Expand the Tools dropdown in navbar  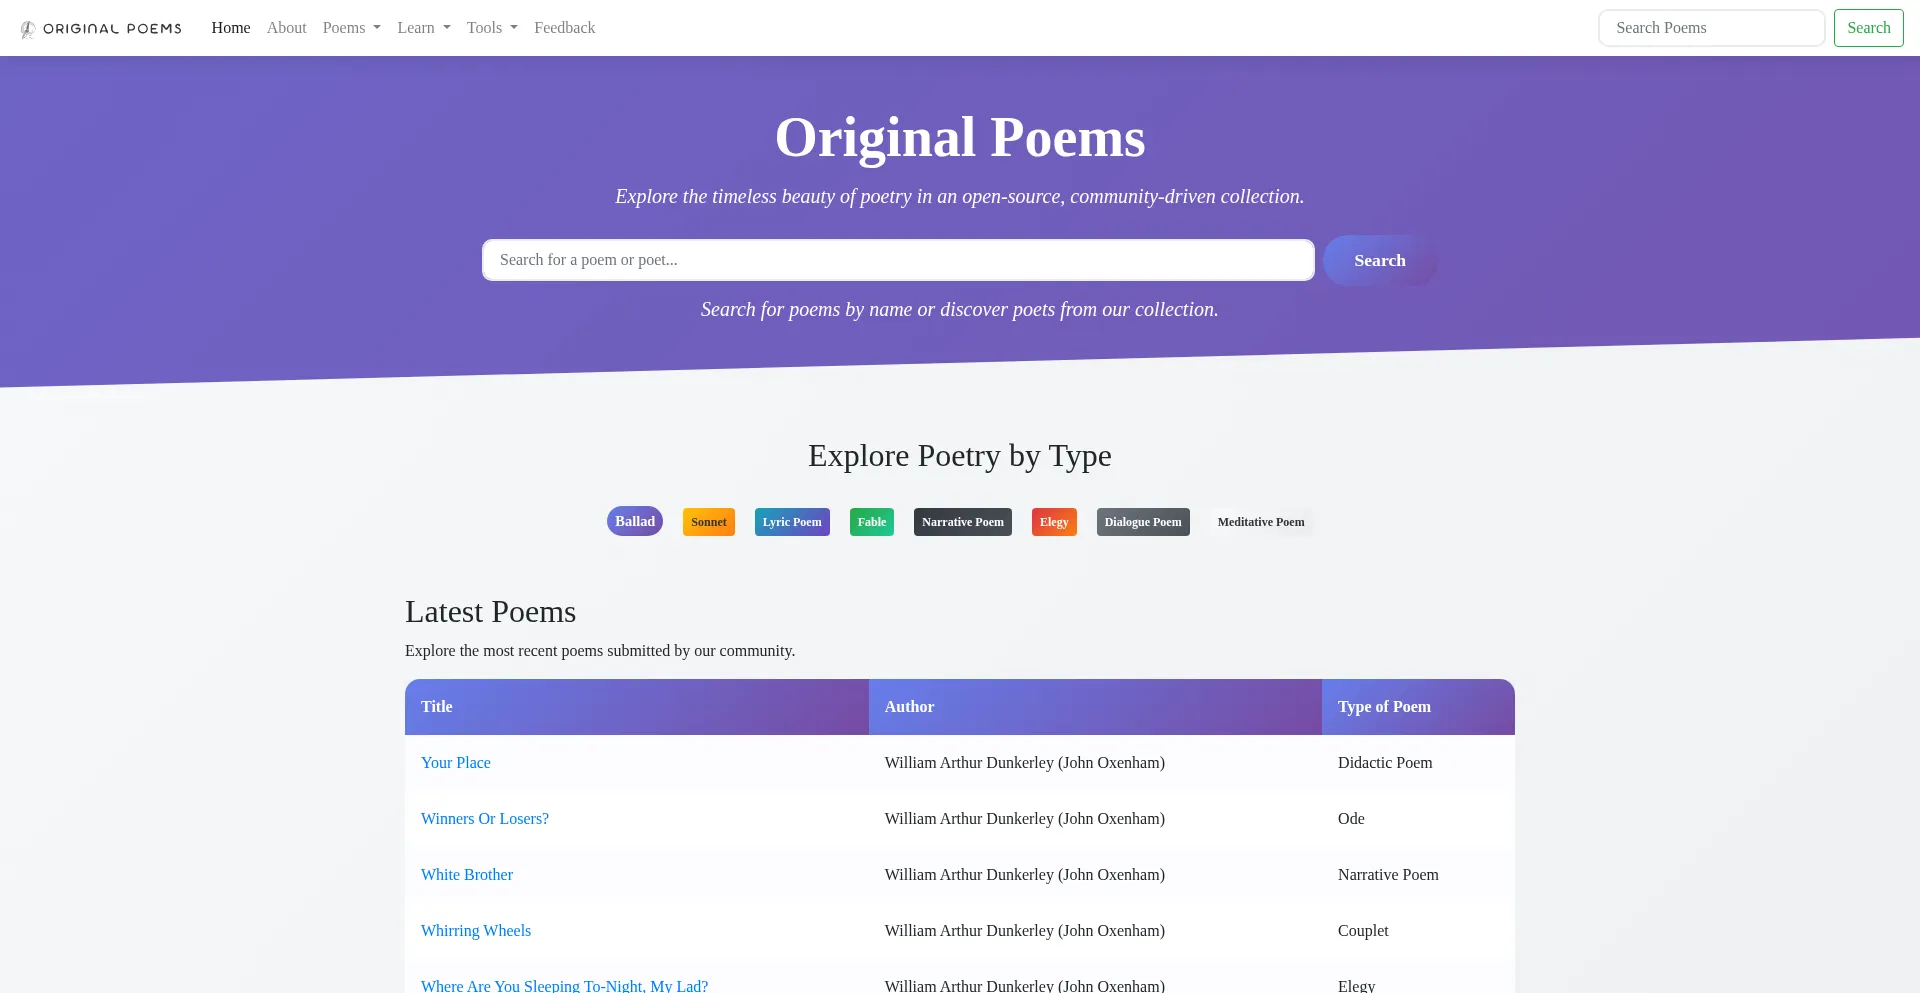click(x=491, y=28)
